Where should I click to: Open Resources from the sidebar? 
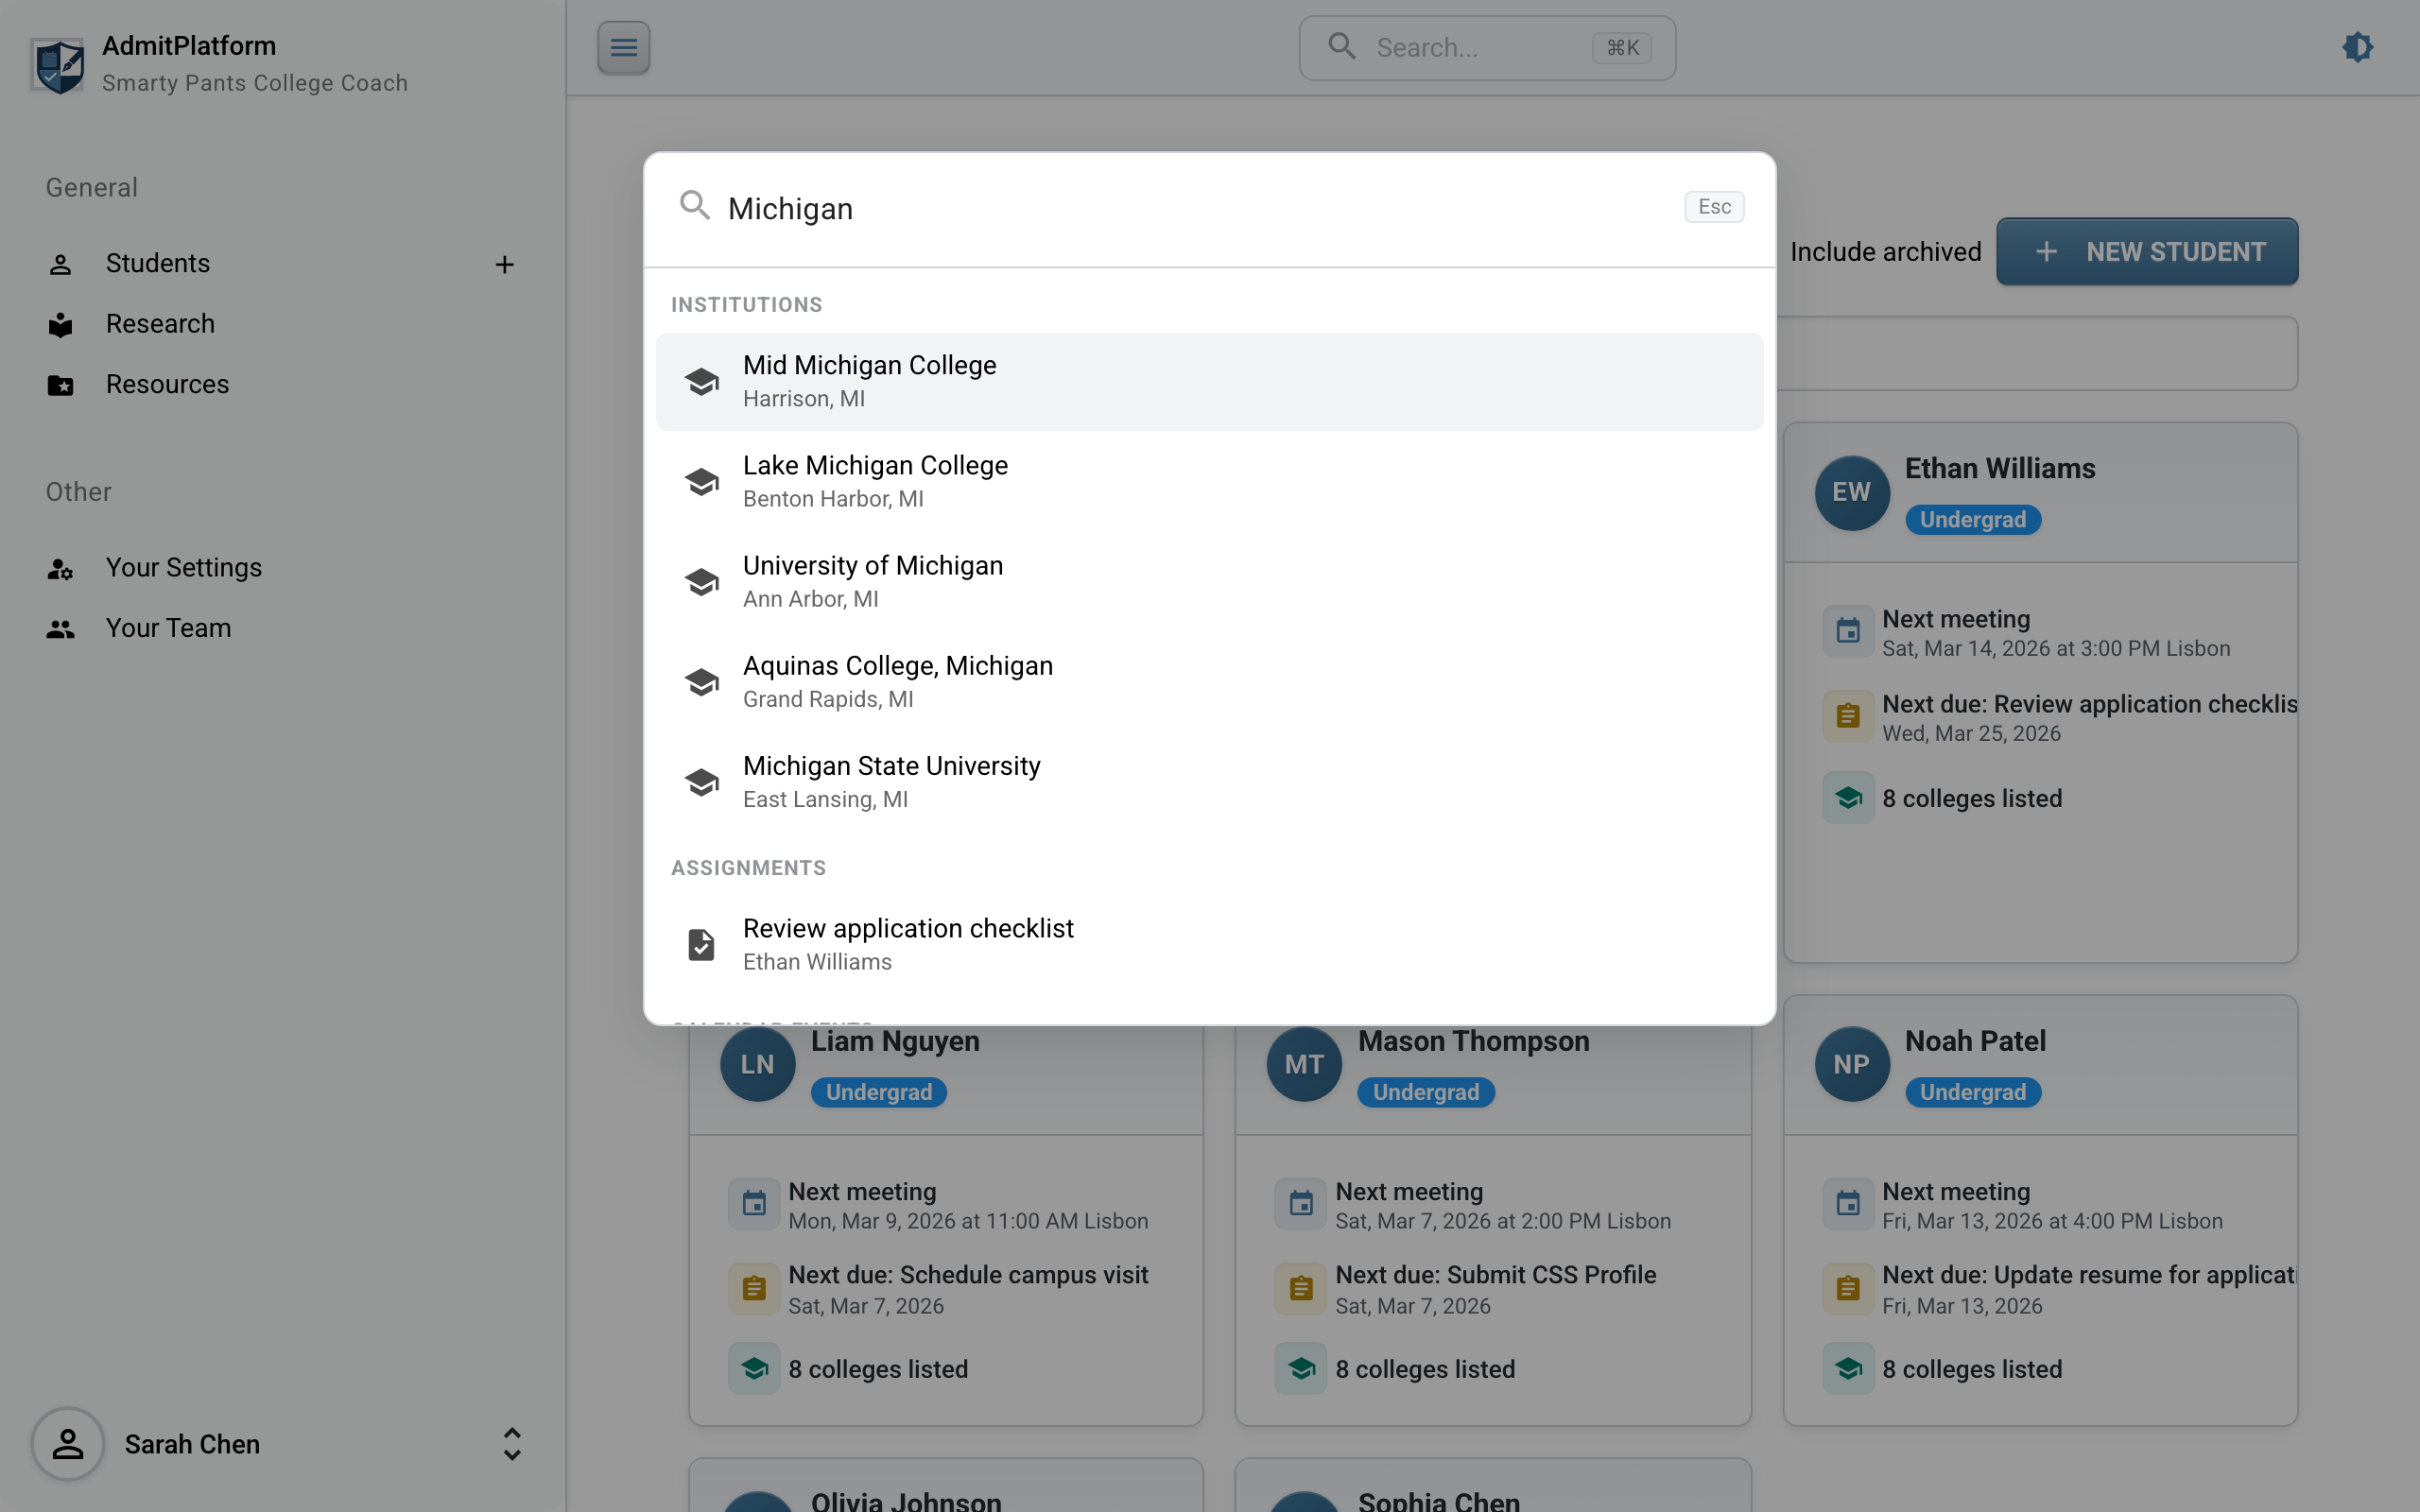coord(167,384)
